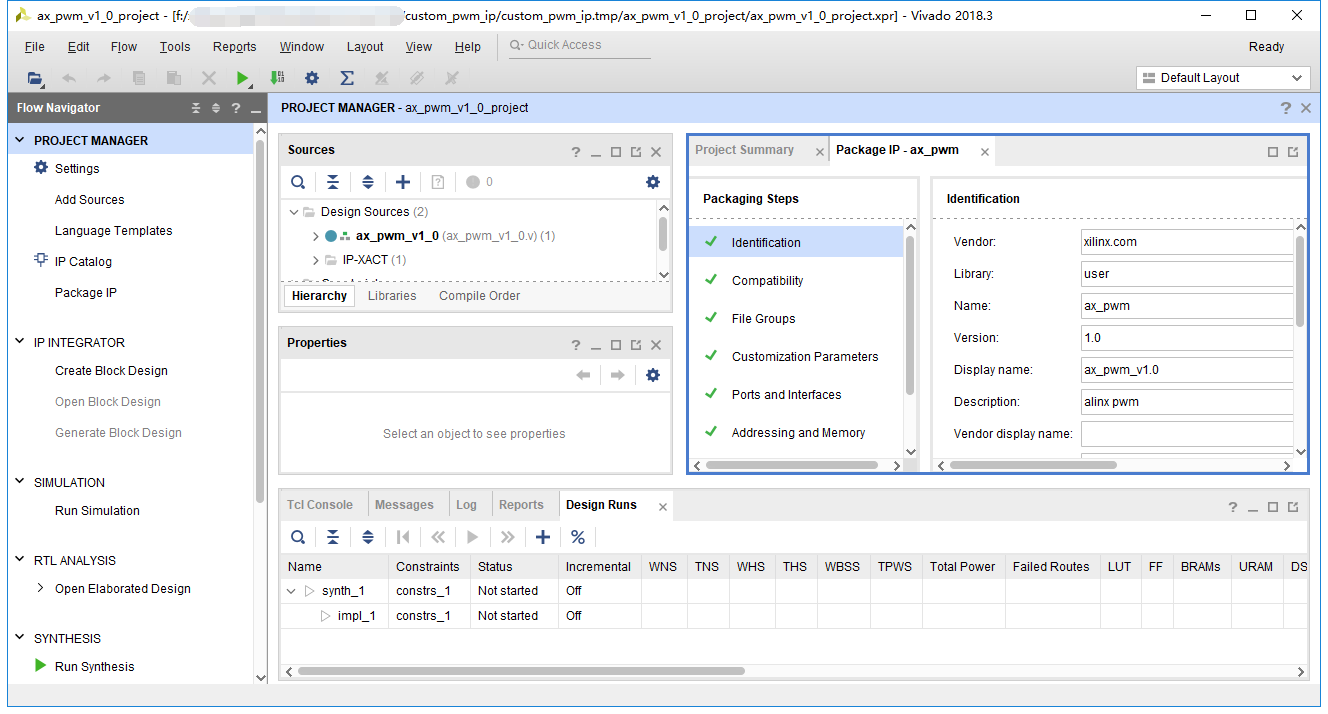Create a new run with plus icon

point(543,537)
